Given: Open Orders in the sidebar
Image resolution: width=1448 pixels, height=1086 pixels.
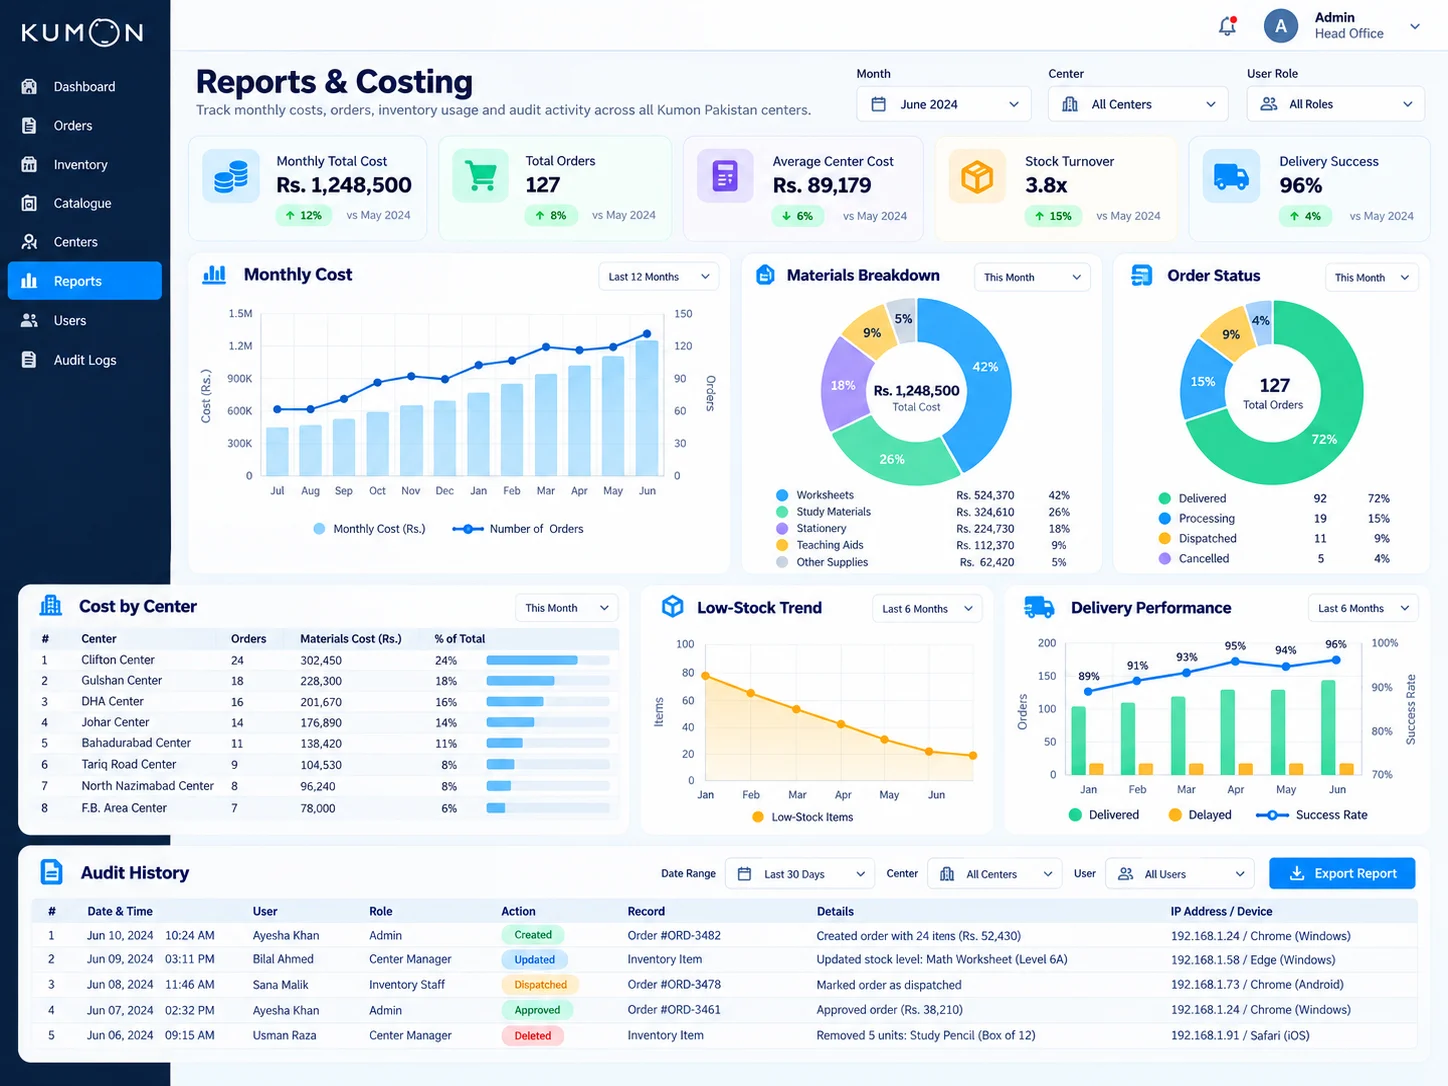Looking at the screenshot, I should [x=85, y=126].
